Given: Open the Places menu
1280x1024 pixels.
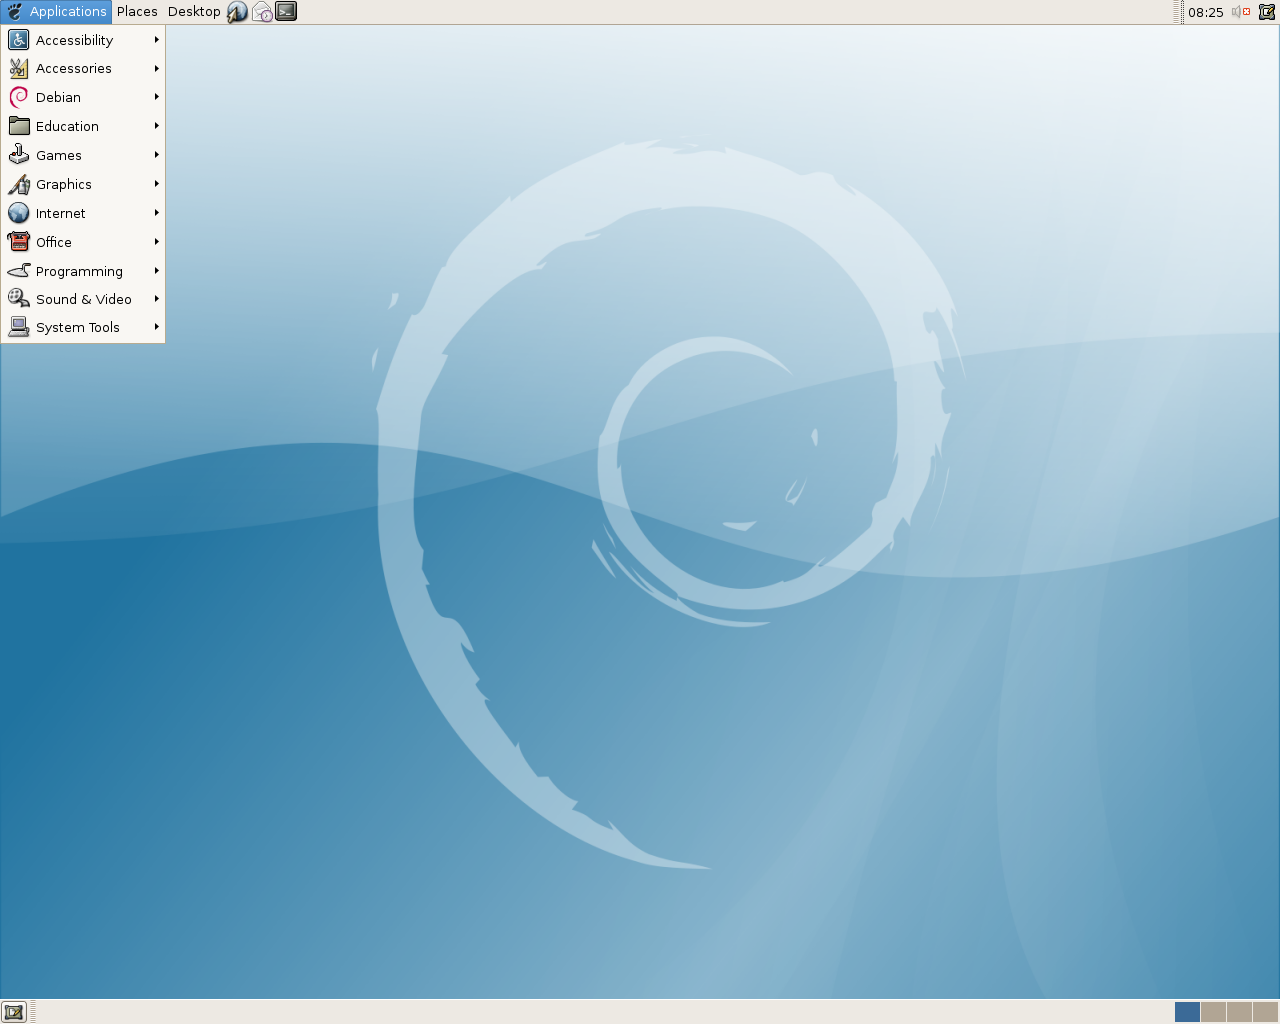Looking at the screenshot, I should (x=137, y=12).
